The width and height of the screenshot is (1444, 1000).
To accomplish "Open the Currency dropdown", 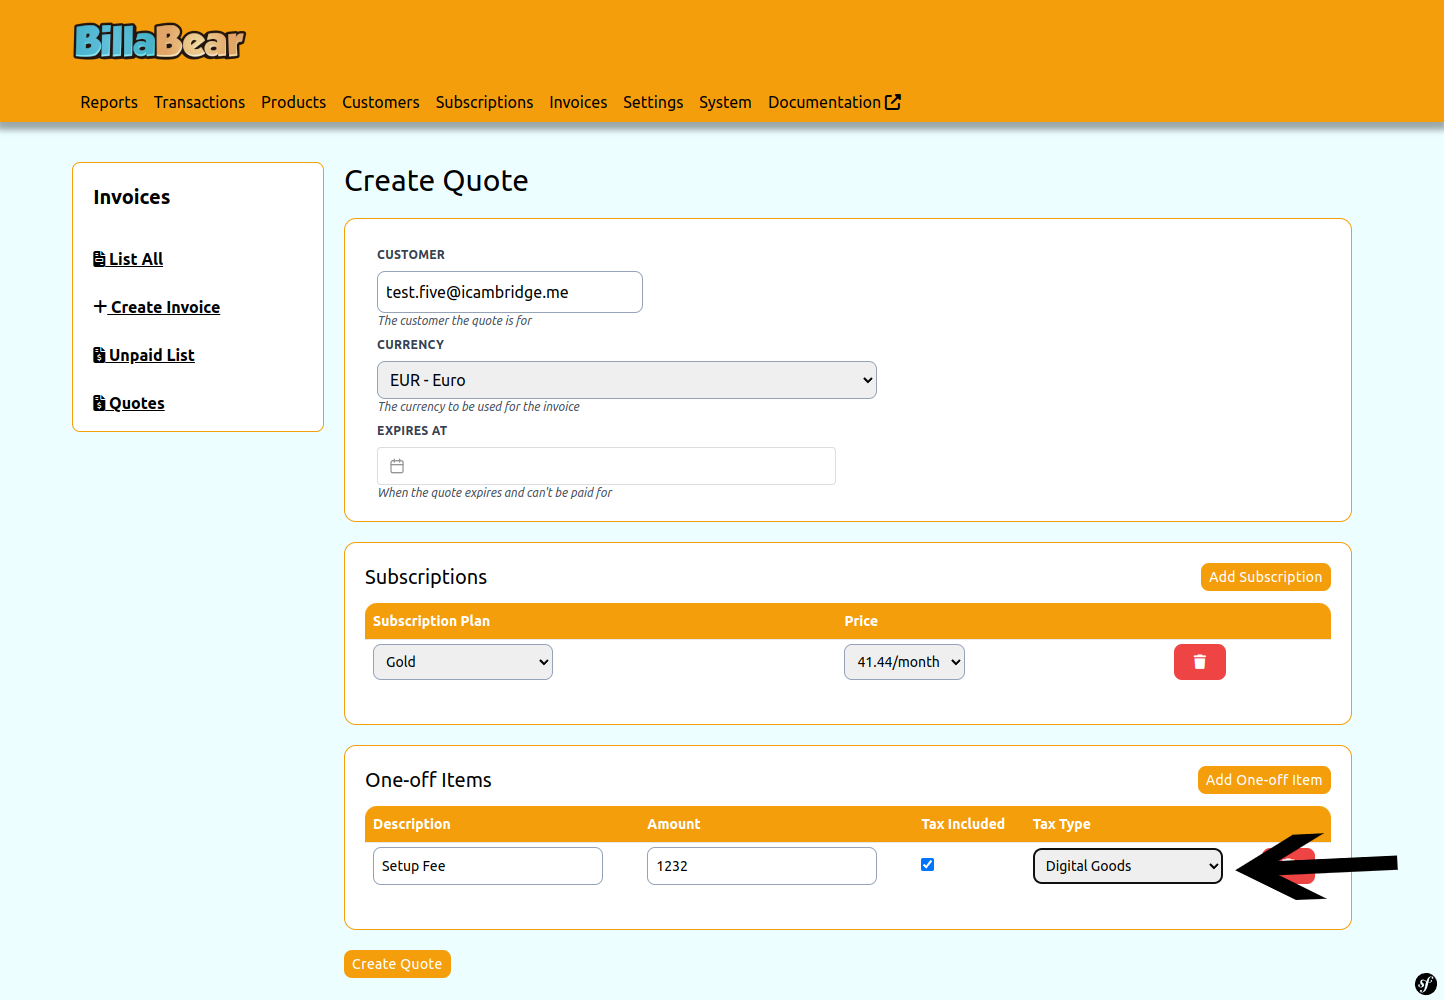I will 627,380.
